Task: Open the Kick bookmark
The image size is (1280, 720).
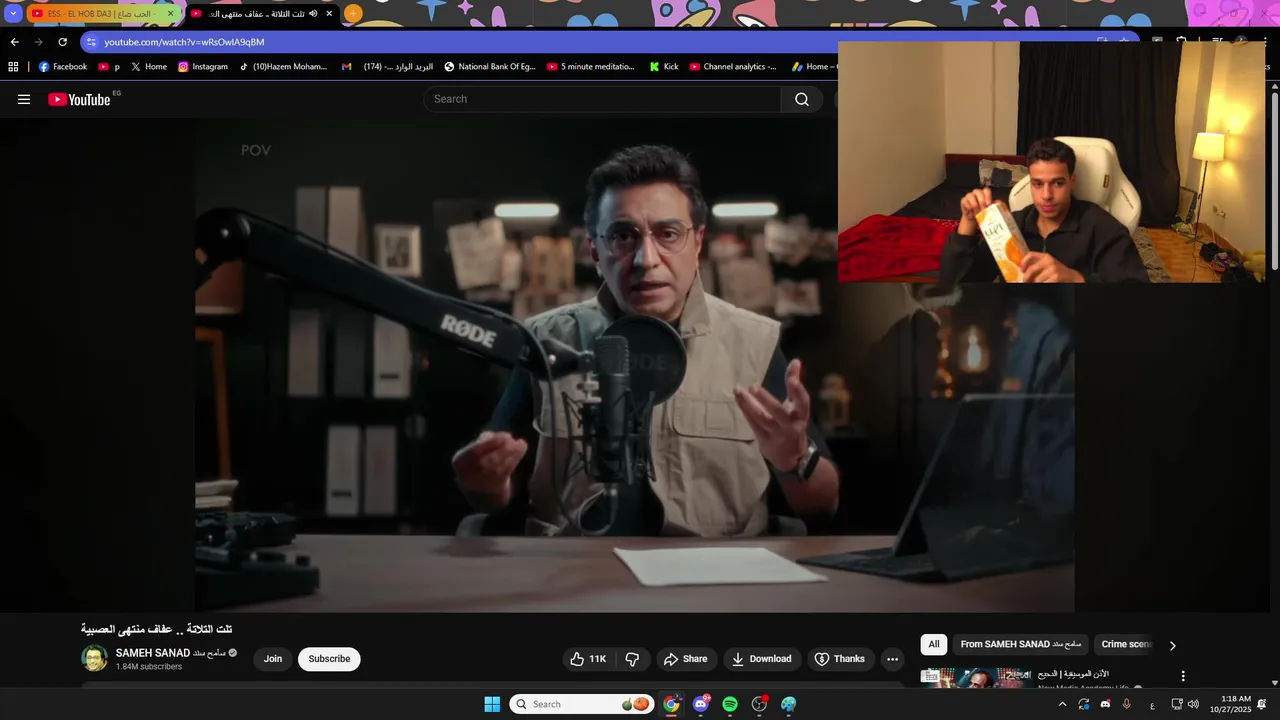Action: (664, 67)
